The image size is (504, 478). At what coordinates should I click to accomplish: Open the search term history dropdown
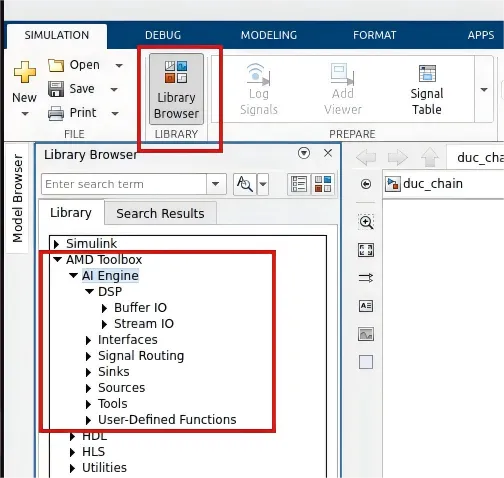(216, 184)
